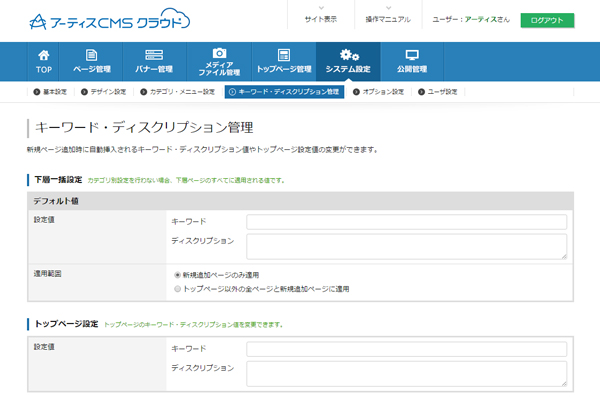This screenshot has width=600, height=397.
Task: Click the アーティスCMS クラウド logo
Action: click(x=109, y=20)
